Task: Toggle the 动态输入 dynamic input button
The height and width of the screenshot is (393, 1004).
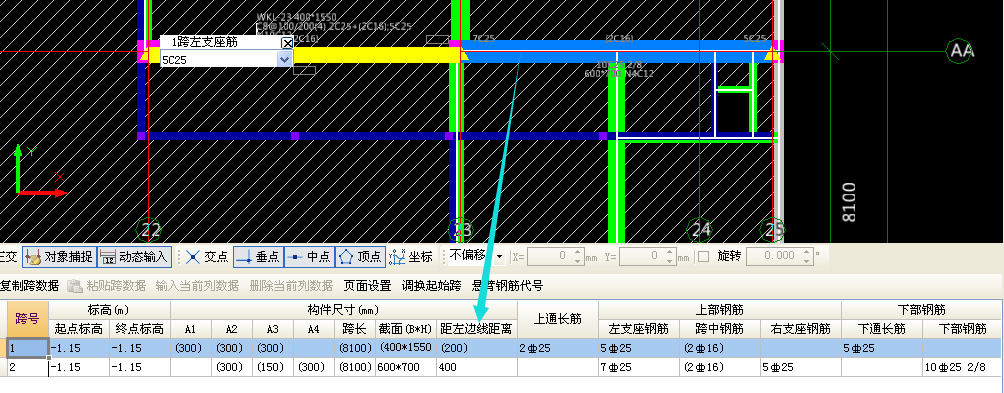Action: click(x=134, y=257)
